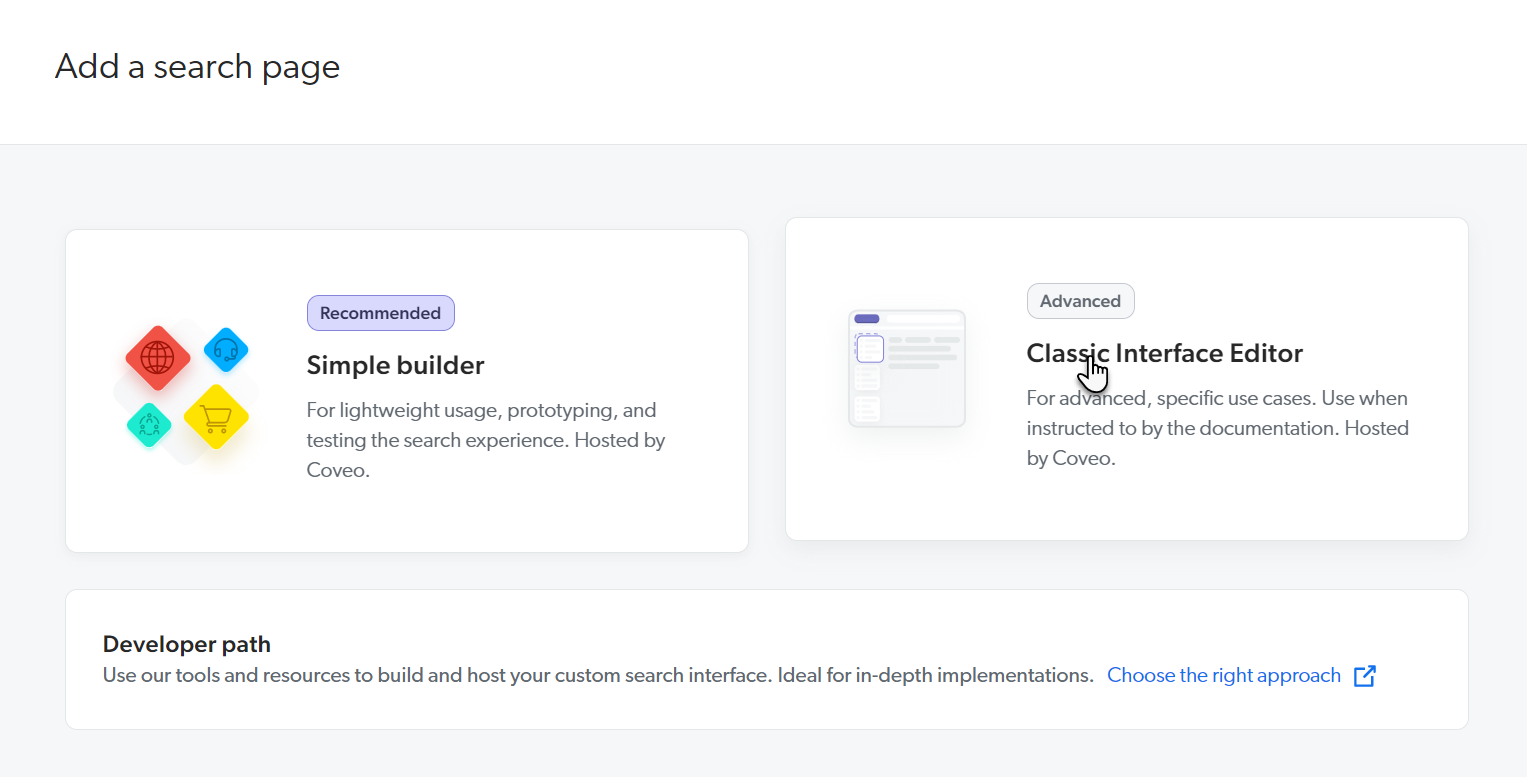Click the Recommended badge

pos(381,313)
